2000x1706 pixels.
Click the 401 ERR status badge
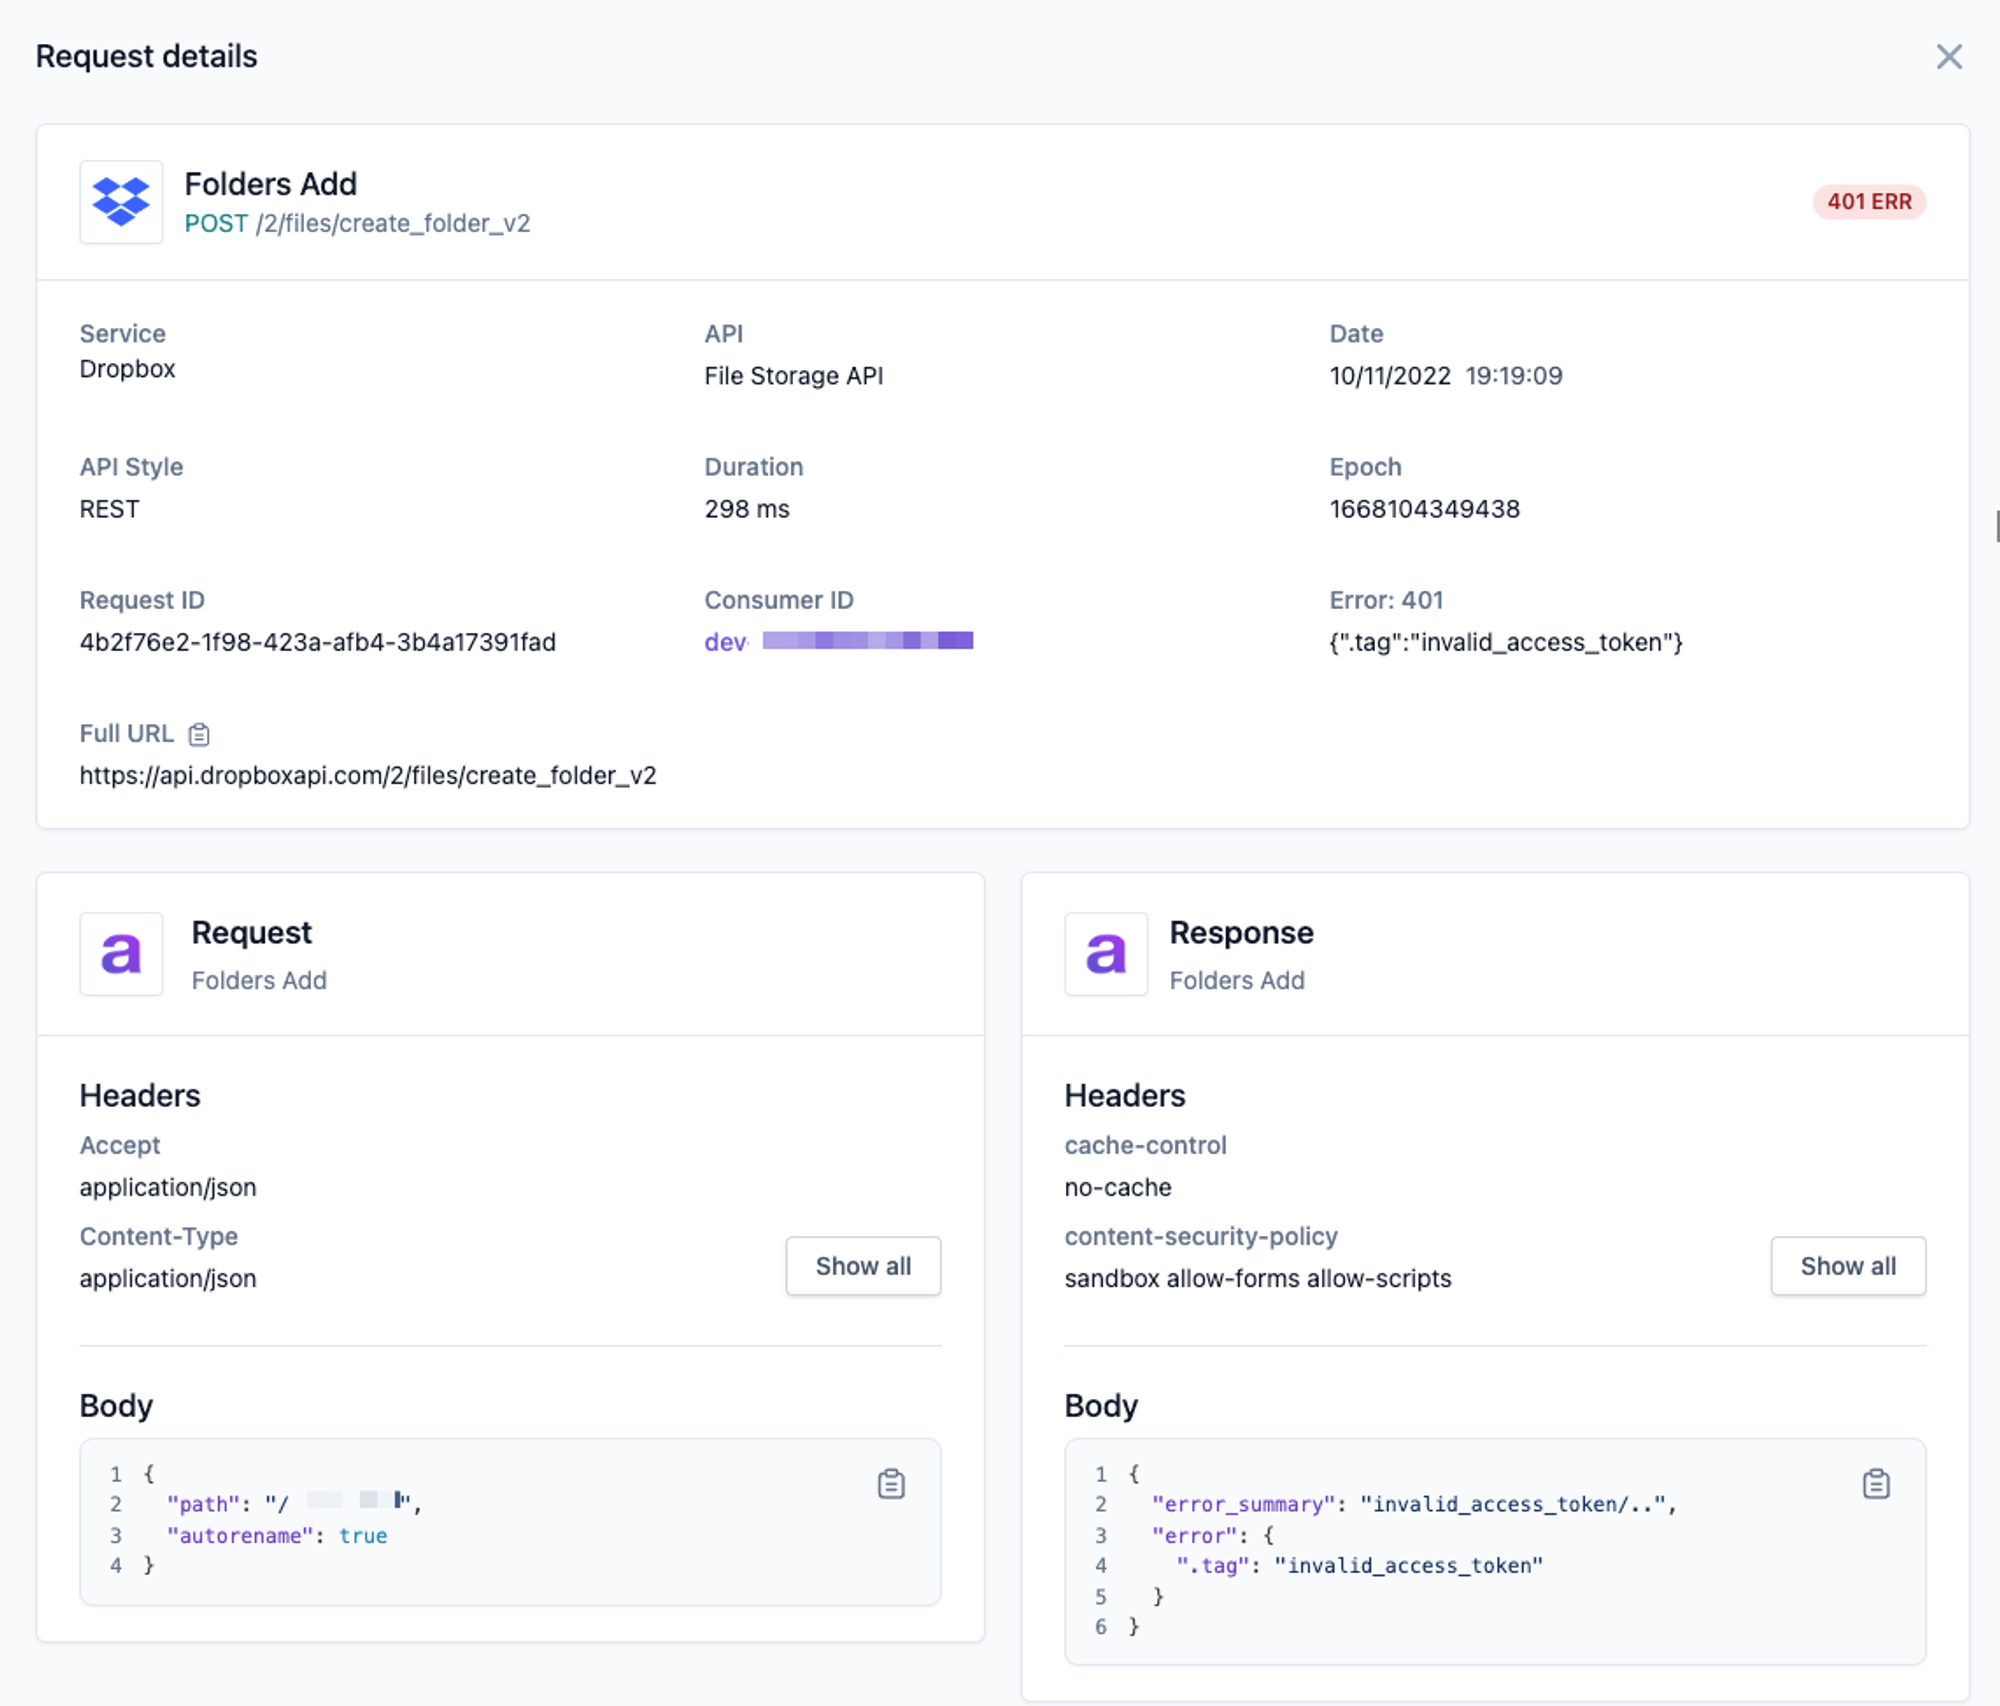pos(1869,202)
